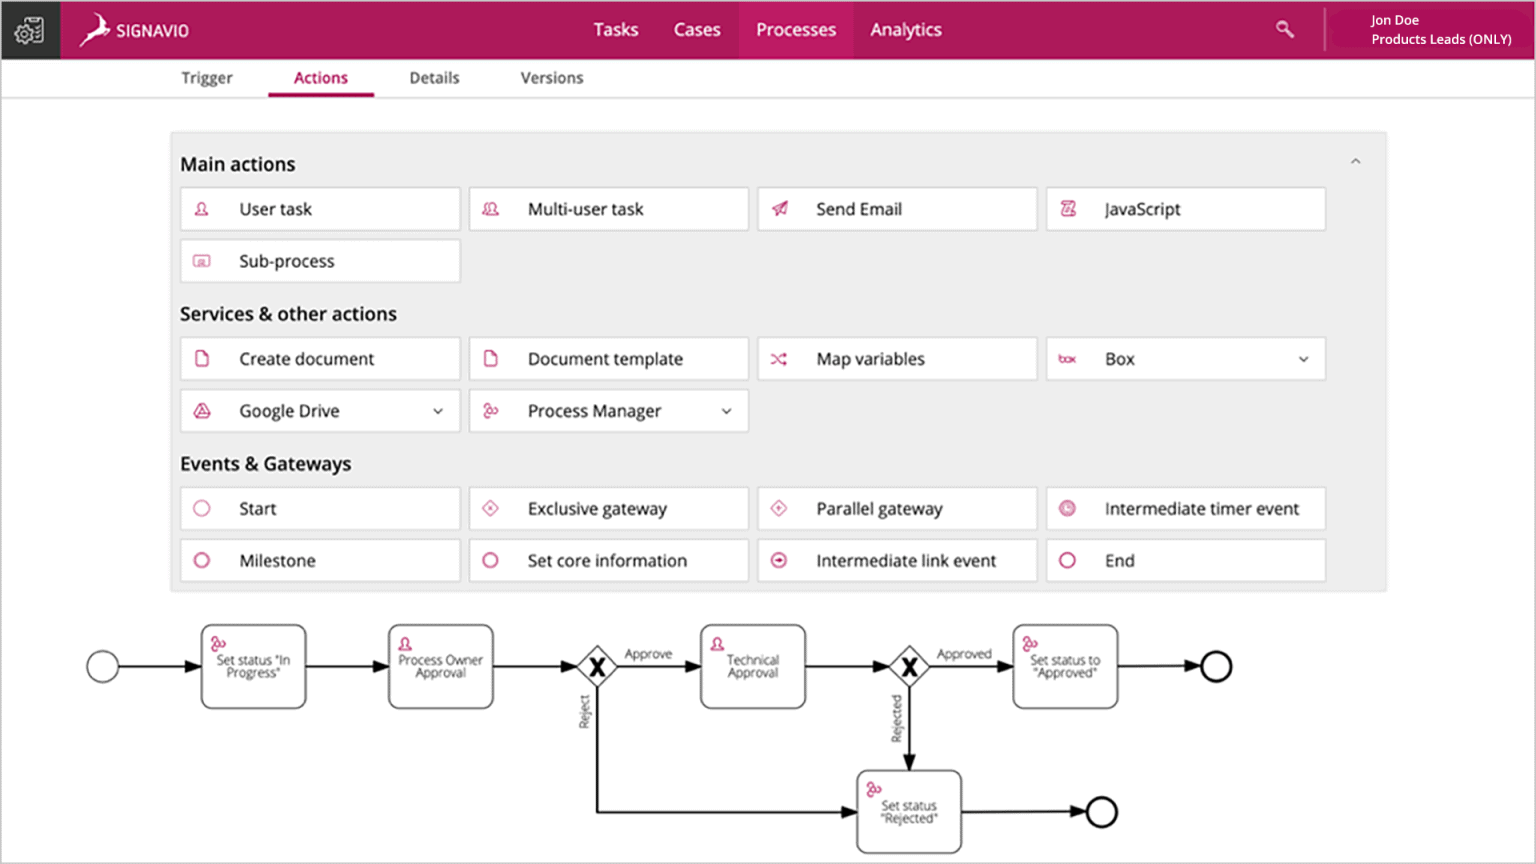Select the Technical Approval task in the diagram
Viewport: 1536px width, 864px height.
(x=752, y=666)
